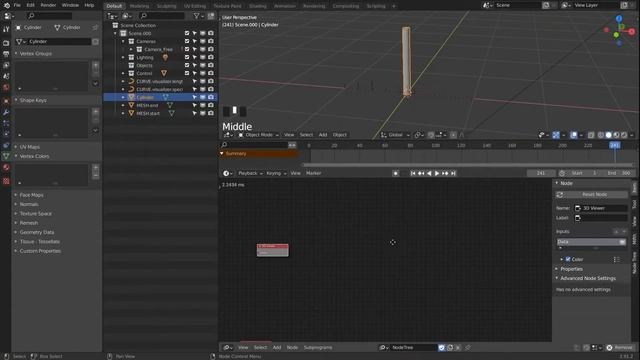Toggle viewport gizmos icon
640x360 pixels.
tap(556, 135)
